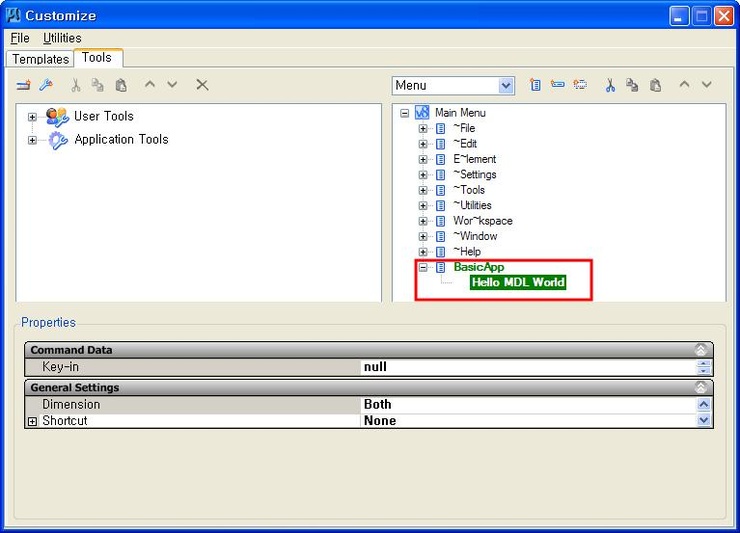The height and width of the screenshot is (533, 740).
Task: Click the left toolbar delete X icon
Action: (202, 86)
